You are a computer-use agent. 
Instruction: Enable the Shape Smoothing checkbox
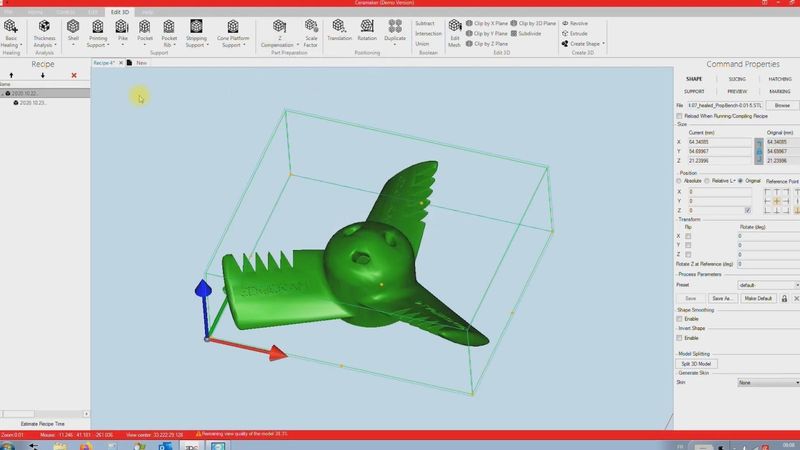(x=680, y=319)
